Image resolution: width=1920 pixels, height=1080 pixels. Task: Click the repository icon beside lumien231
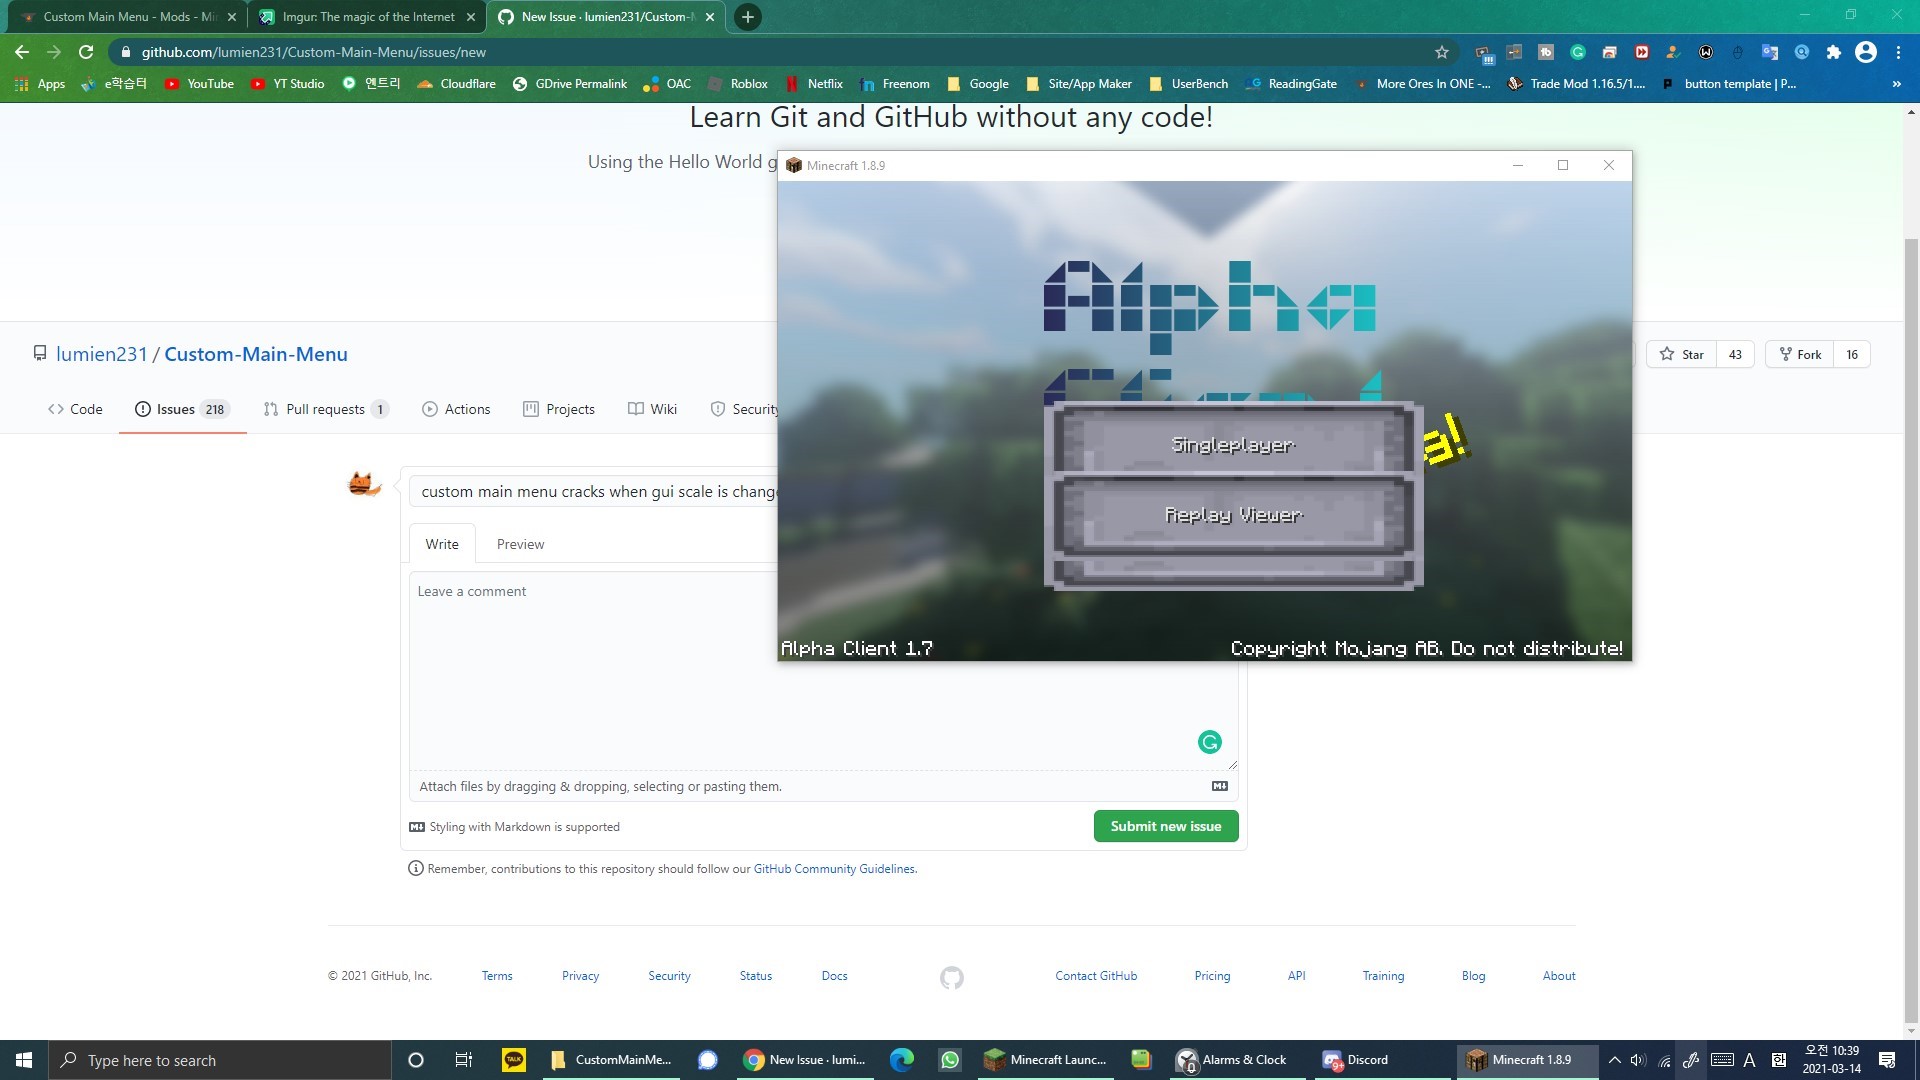click(40, 353)
